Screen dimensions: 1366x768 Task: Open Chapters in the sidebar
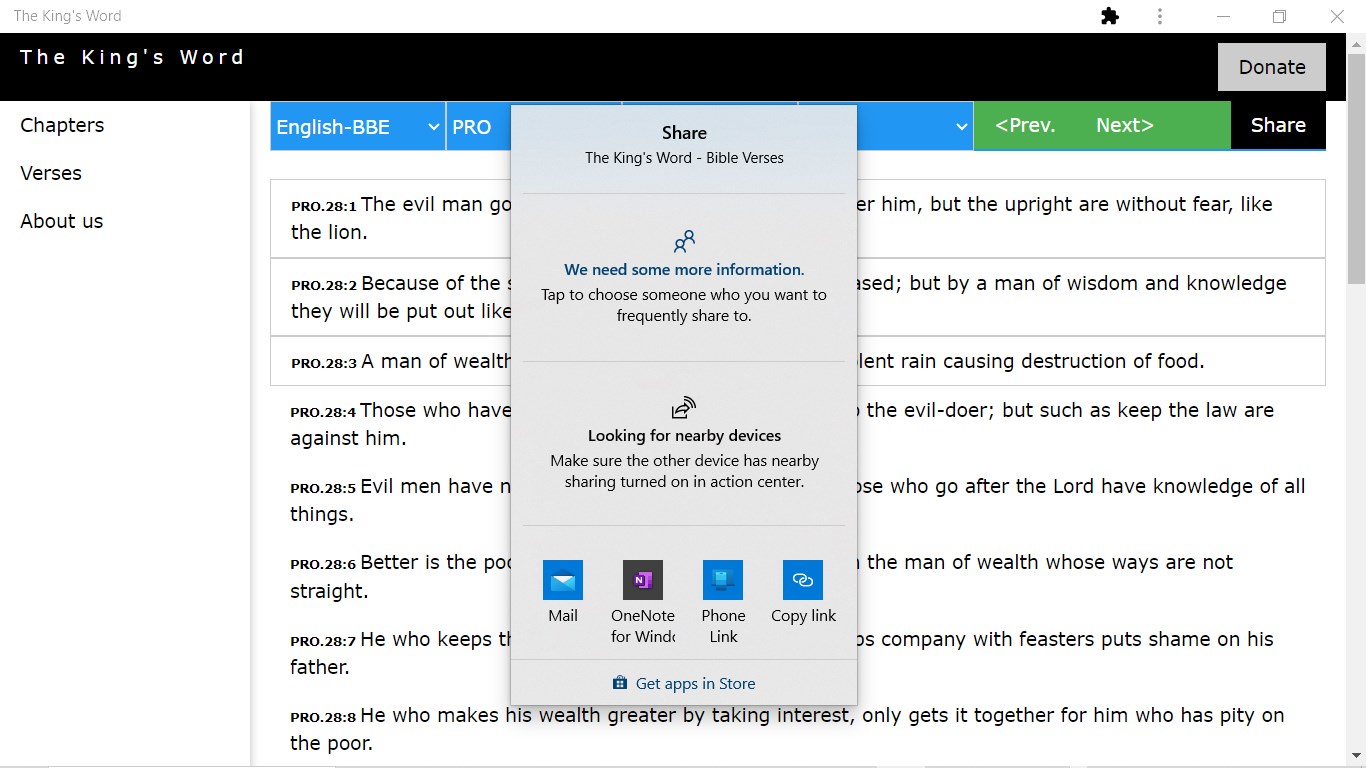(x=62, y=125)
